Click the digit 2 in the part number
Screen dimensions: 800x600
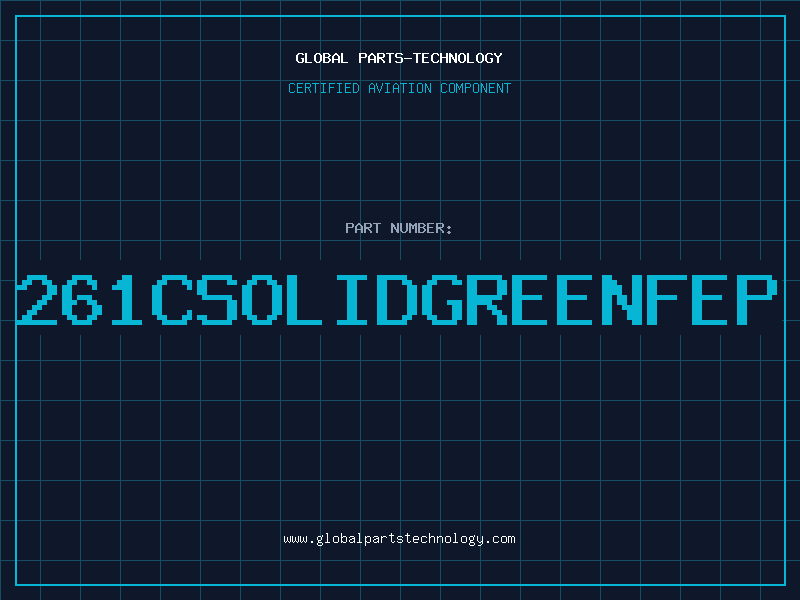coord(40,299)
